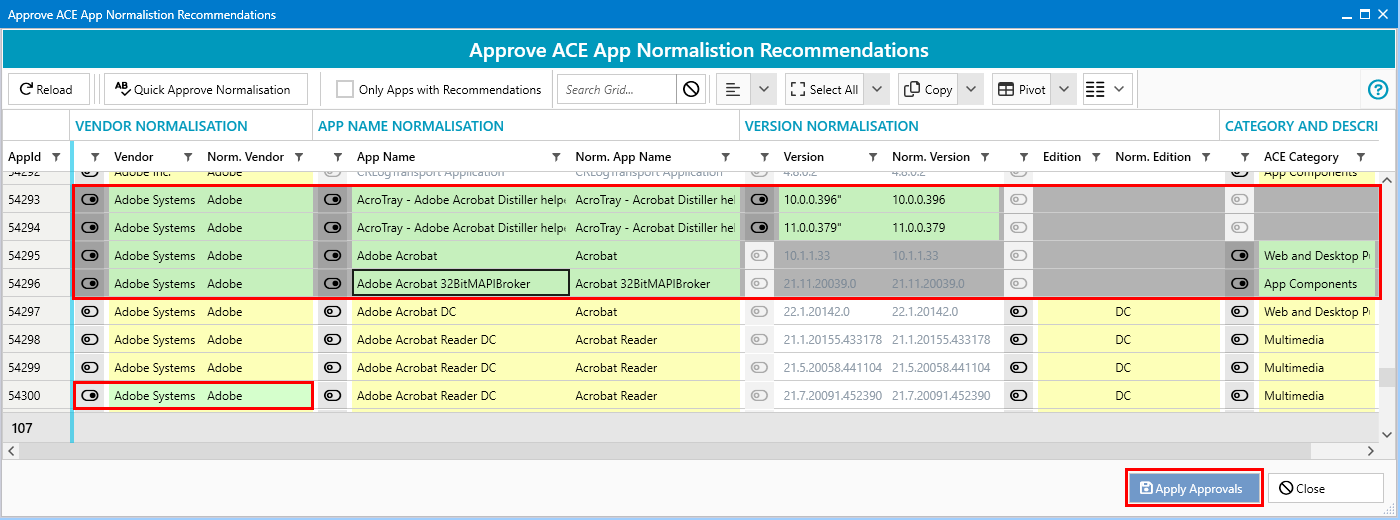The height and width of the screenshot is (520, 1400).
Task: Click the Apply Approvals button
Action: (x=1194, y=488)
